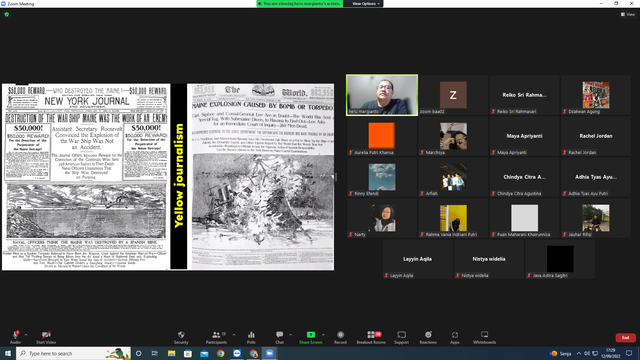Select Nistya widelia's tile
The height and width of the screenshot is (360, 640).
tap(489, 259)
